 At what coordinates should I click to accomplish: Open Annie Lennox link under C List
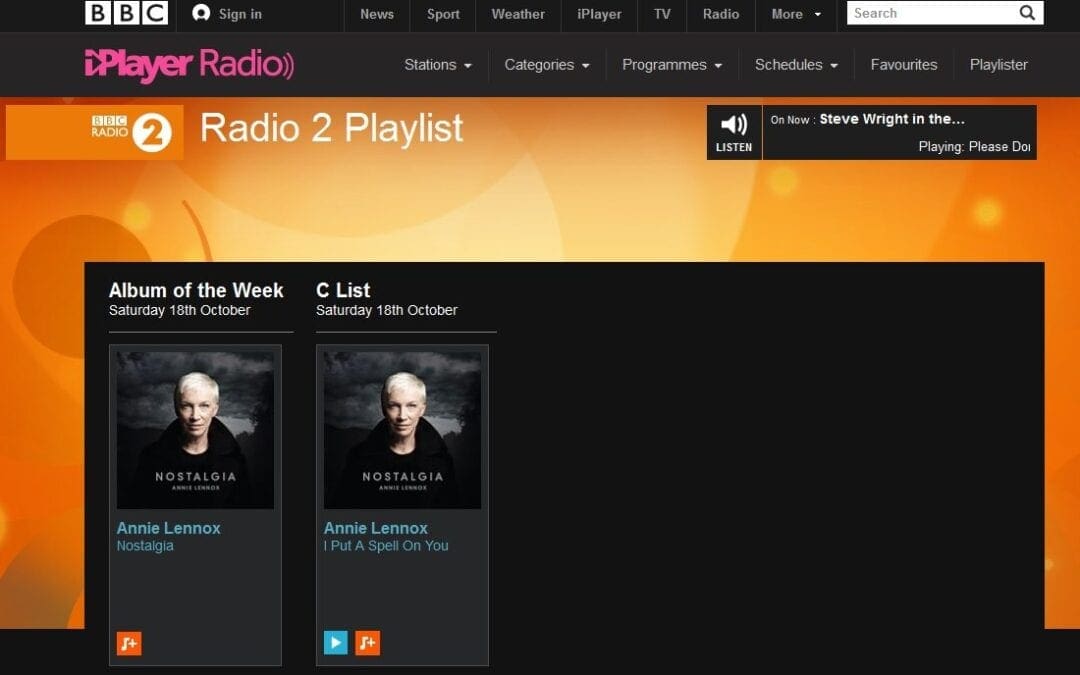[x=375, y=528]
